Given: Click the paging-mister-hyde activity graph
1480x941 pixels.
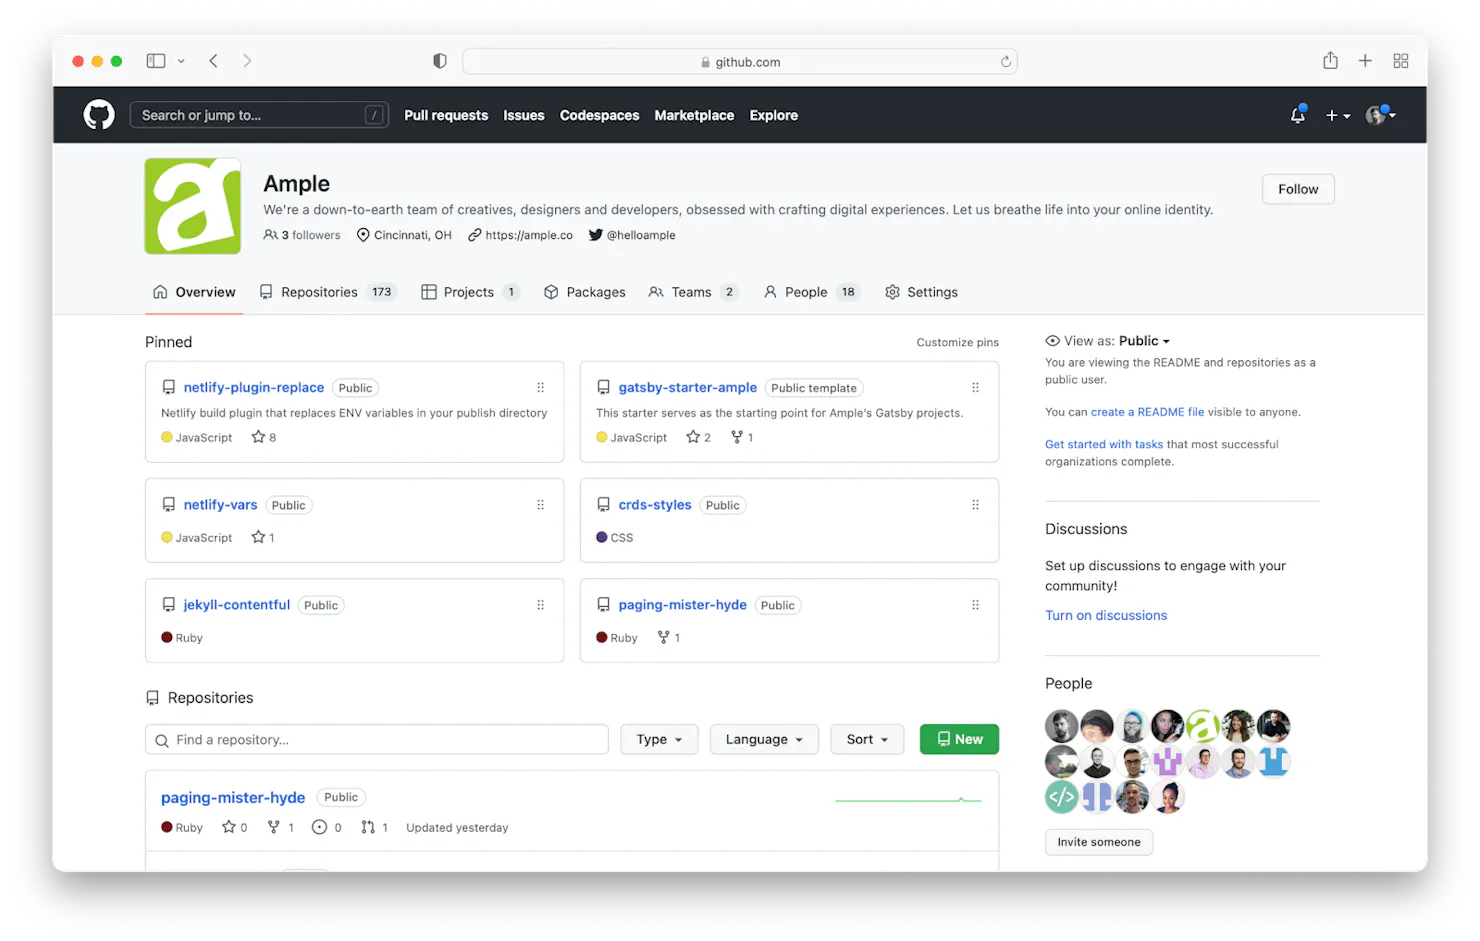Looking at the screenshot, I should (x=908, y=800).
